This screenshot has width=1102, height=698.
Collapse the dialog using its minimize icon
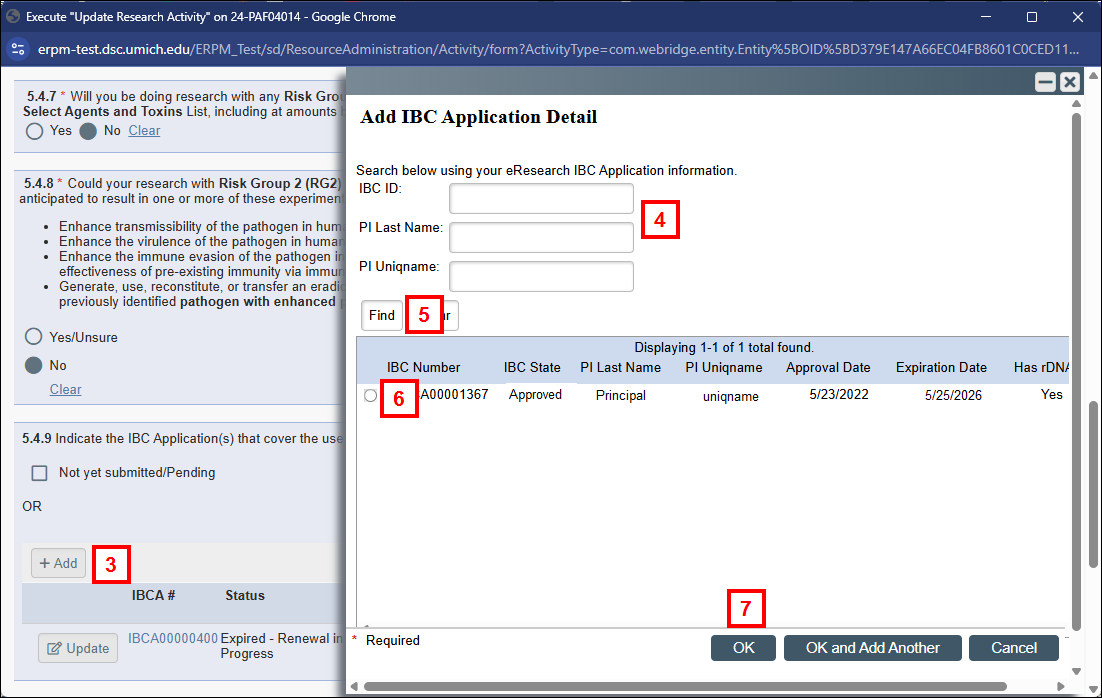pos(1044,82)
